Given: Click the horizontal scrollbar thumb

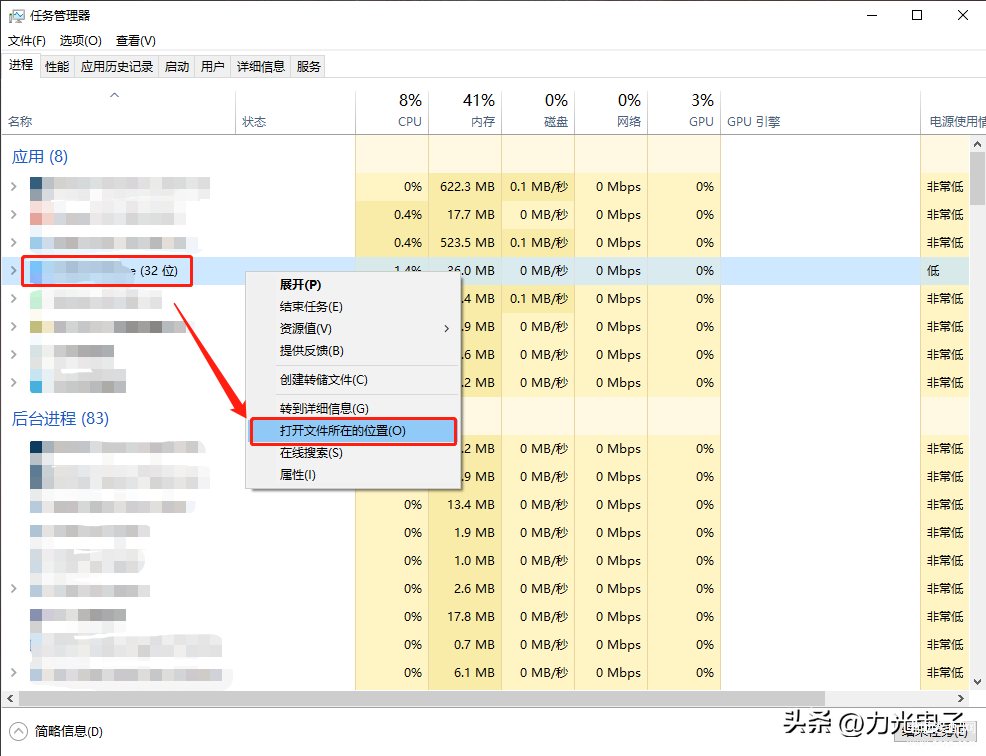Looking at the screenshot, I should [x=421, y=698].
